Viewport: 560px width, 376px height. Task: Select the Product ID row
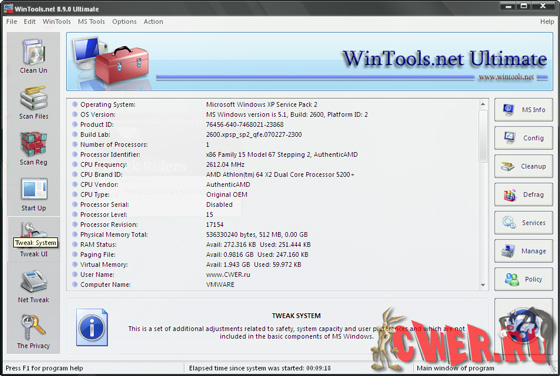click(x=273, y=125)
